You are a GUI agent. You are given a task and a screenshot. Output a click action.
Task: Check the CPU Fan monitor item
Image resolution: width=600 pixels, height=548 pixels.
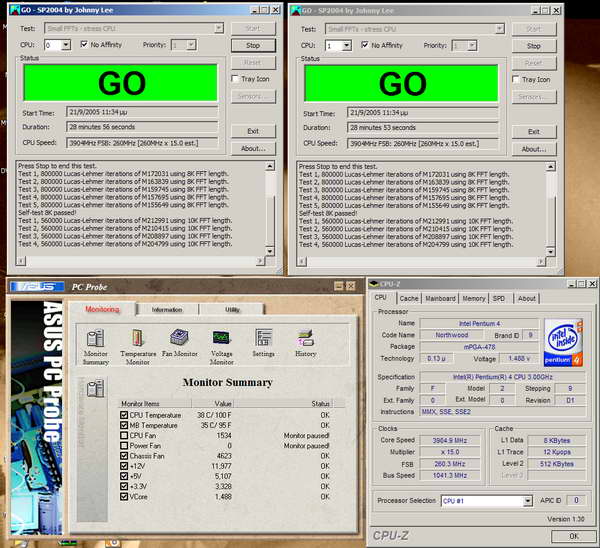(124, 435)
